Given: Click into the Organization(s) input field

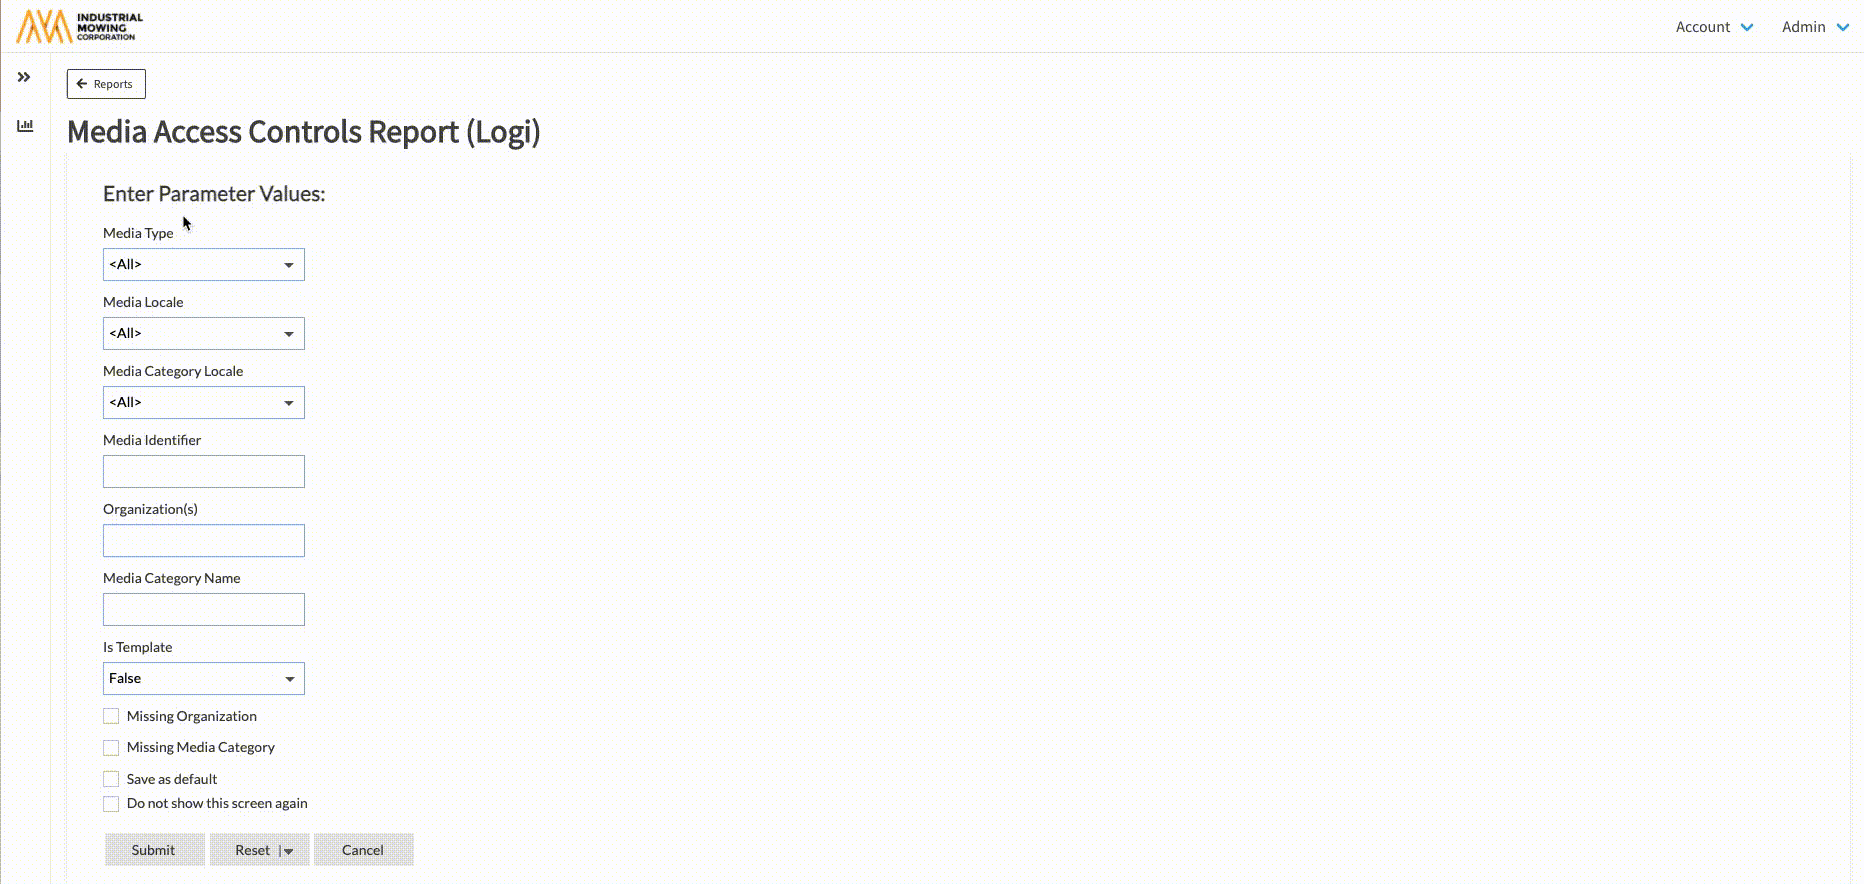Looking at the screenshot, I should tap(204, 541).
